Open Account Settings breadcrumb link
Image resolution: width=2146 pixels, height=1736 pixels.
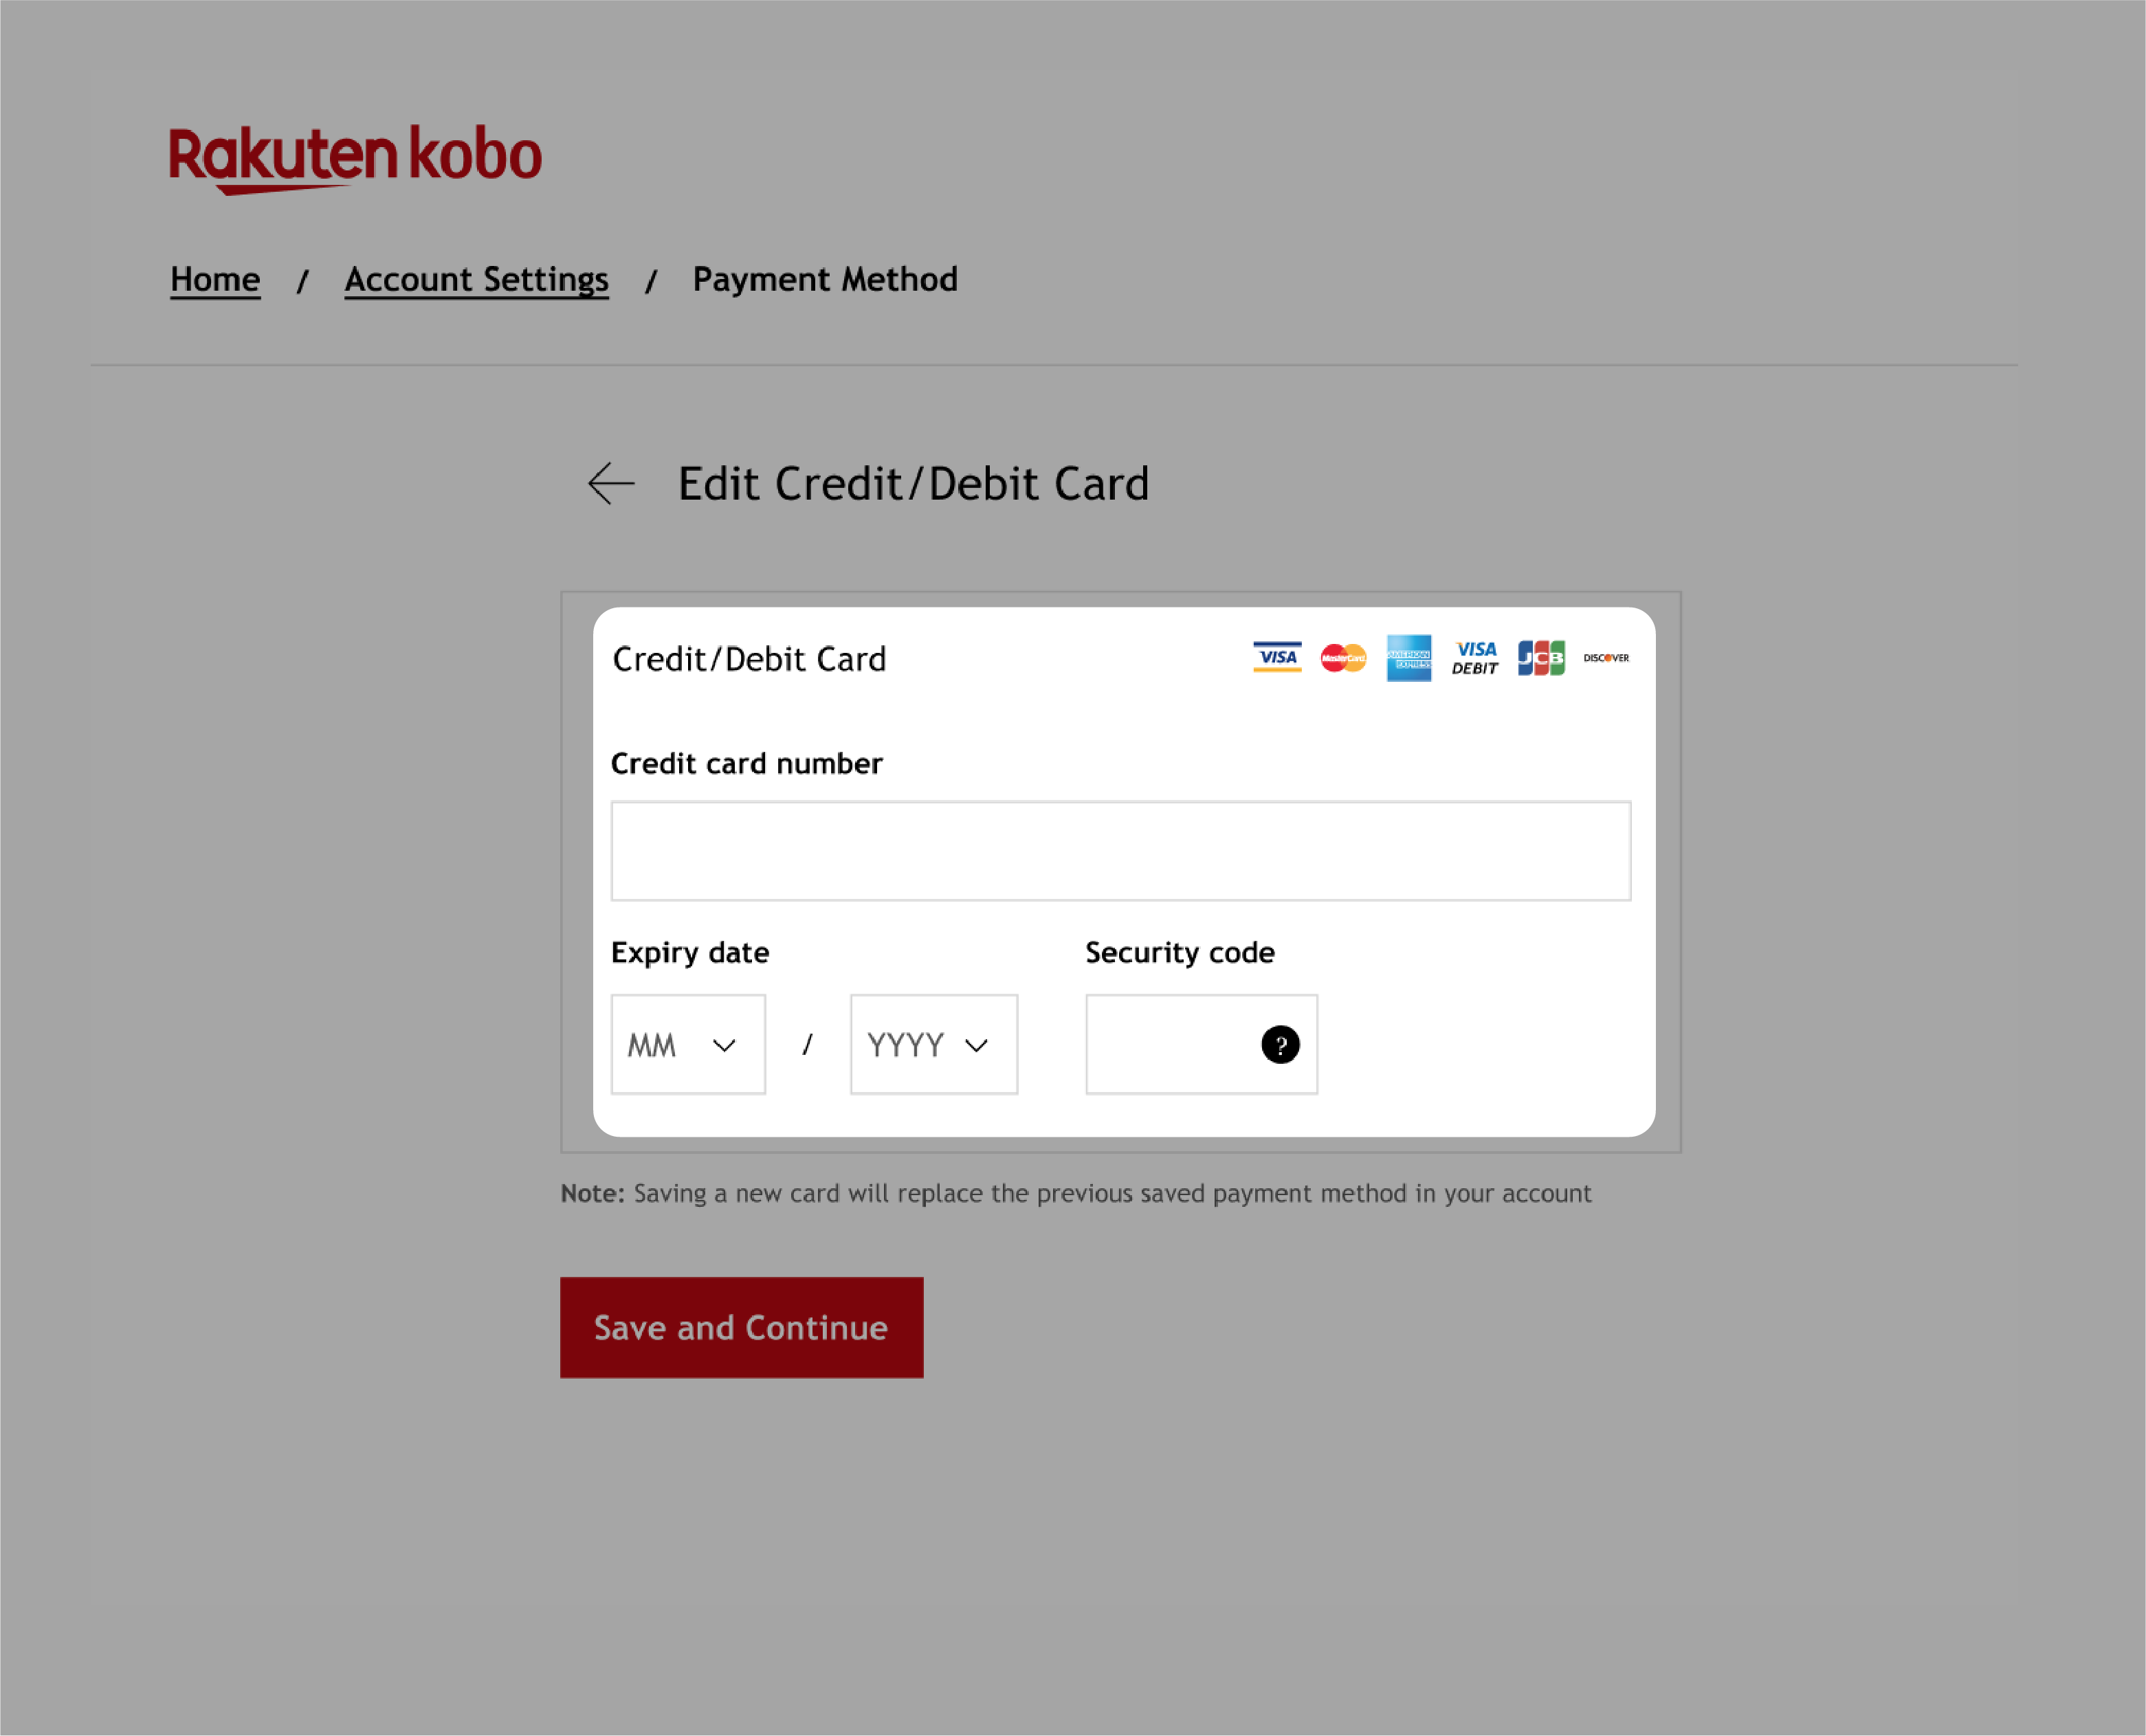(x=476, y=278)
